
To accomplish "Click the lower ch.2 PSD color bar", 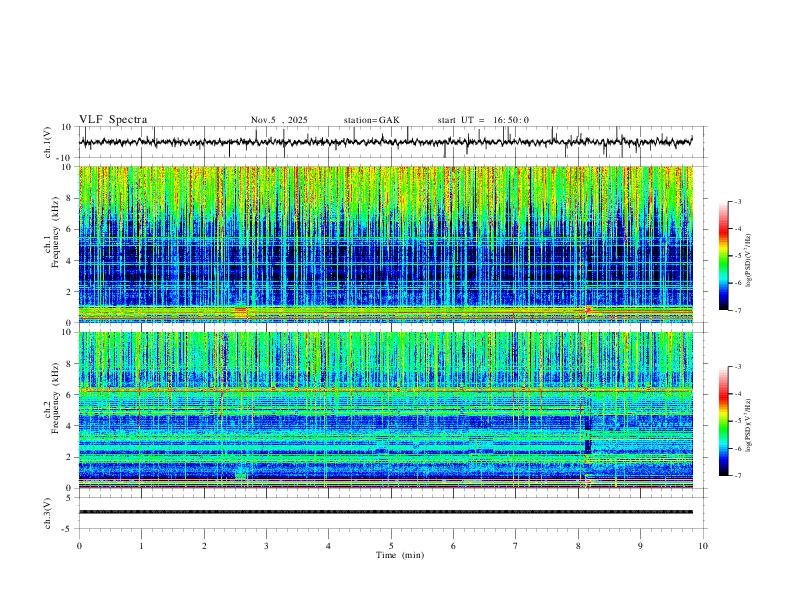I will click(x=723, y=421).
